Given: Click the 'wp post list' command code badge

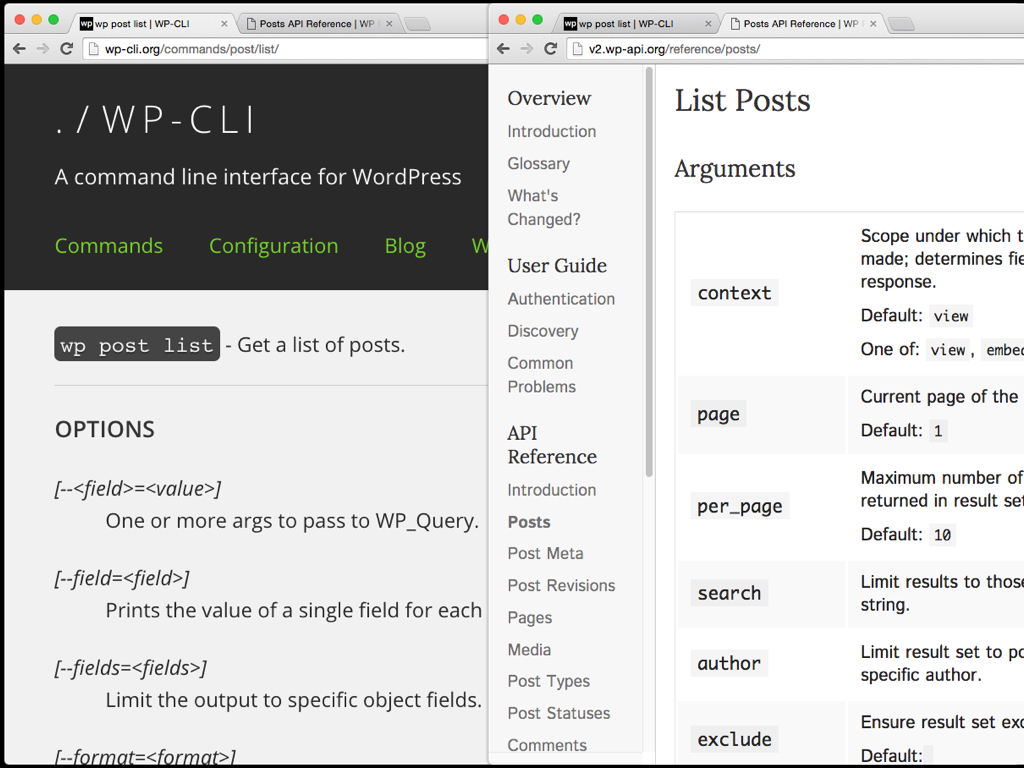Looking at the screenshot, I should pos(137,344).
